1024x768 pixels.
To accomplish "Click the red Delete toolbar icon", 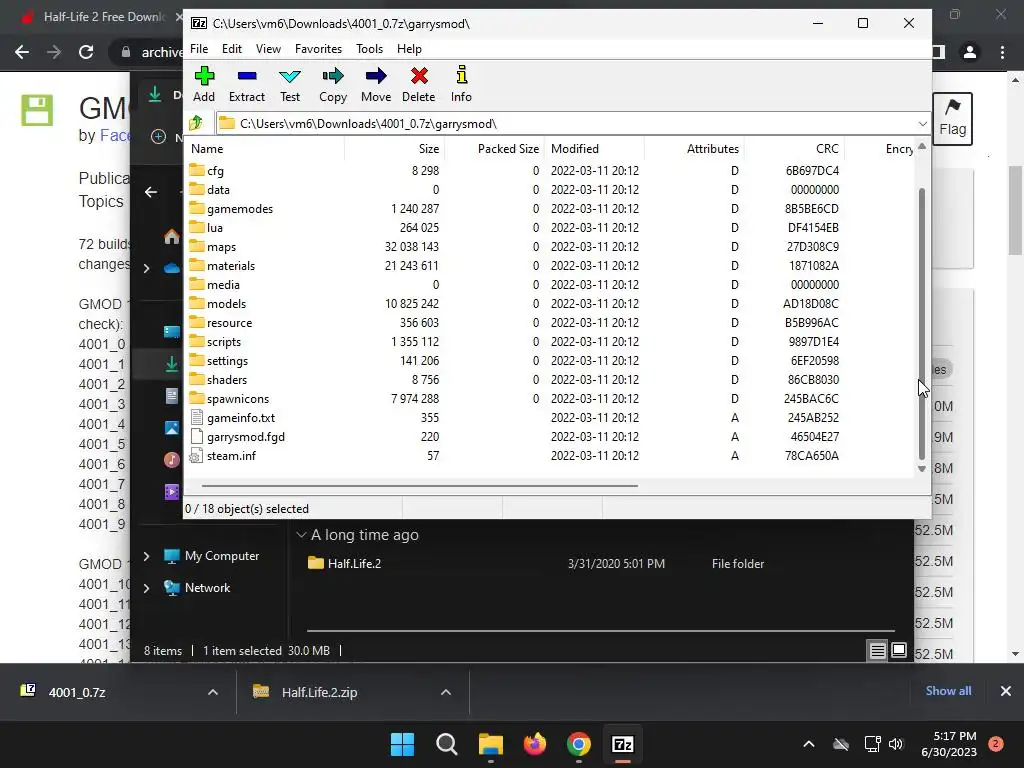I will pos(419,84).
